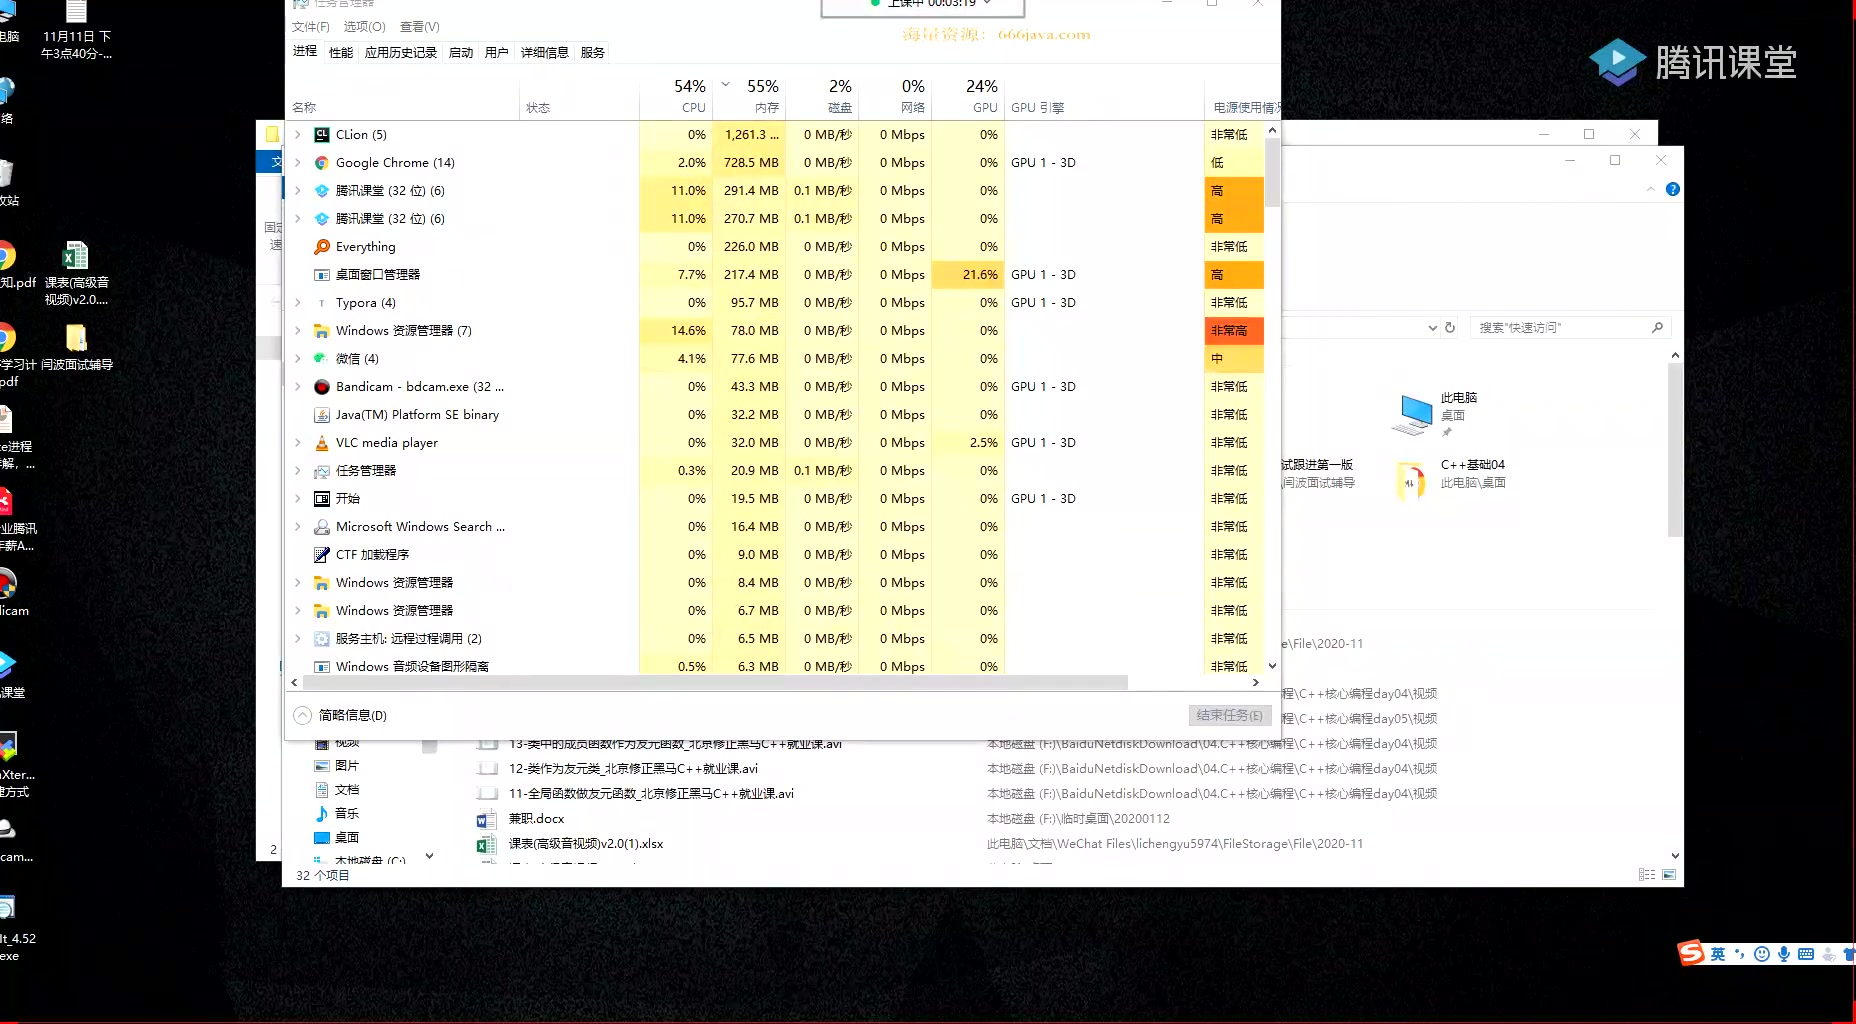The width and height of the screenshot is (1856, 1024).
Task: Expand the Typora (4) process group
Action: coord(297,303)
